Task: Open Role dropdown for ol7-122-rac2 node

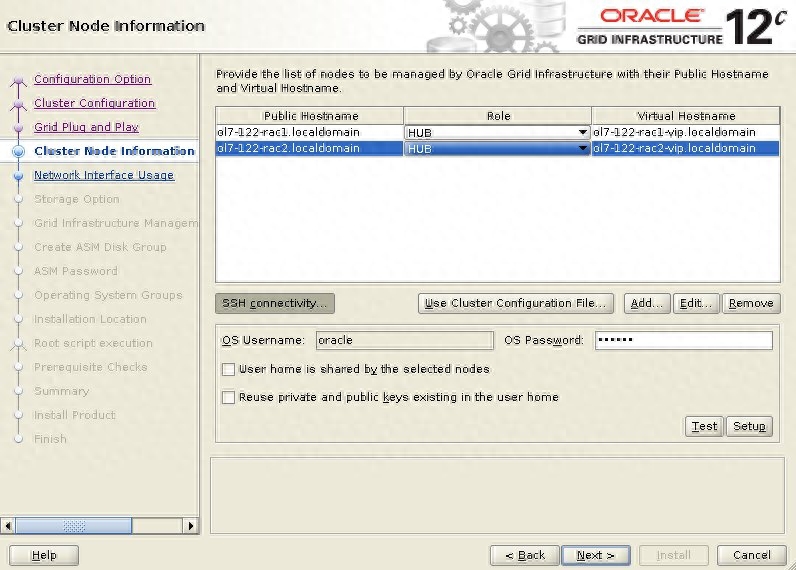Action: pos(582,149)
